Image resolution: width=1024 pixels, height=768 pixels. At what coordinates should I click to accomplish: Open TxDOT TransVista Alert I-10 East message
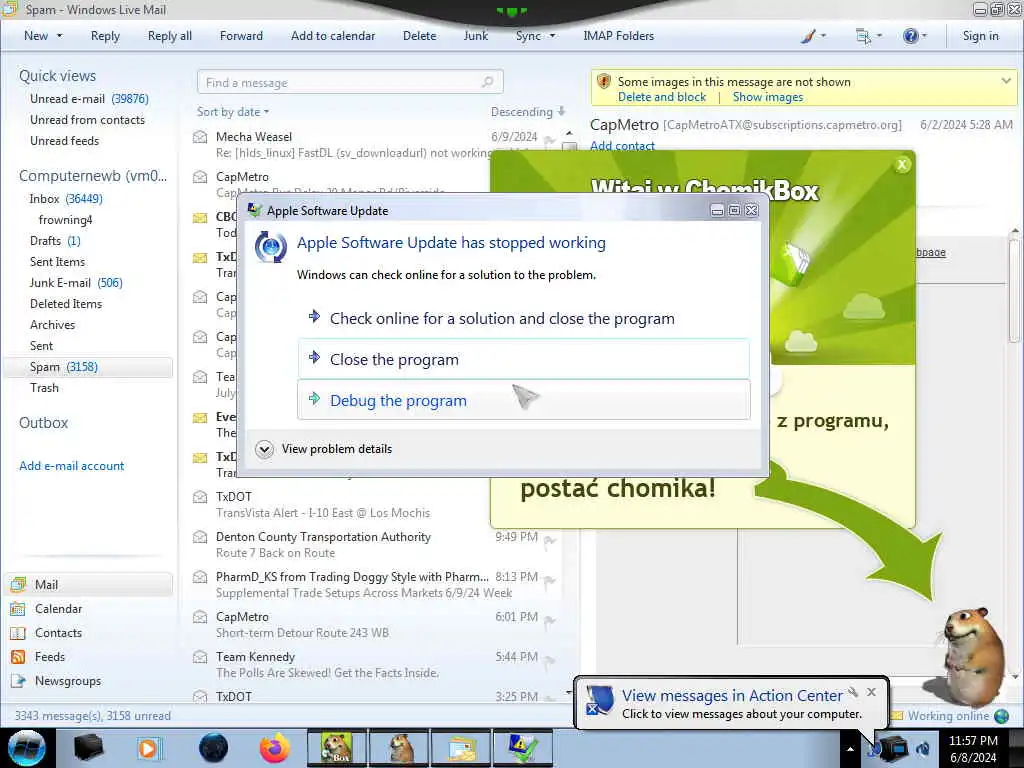tap(372, 505)
